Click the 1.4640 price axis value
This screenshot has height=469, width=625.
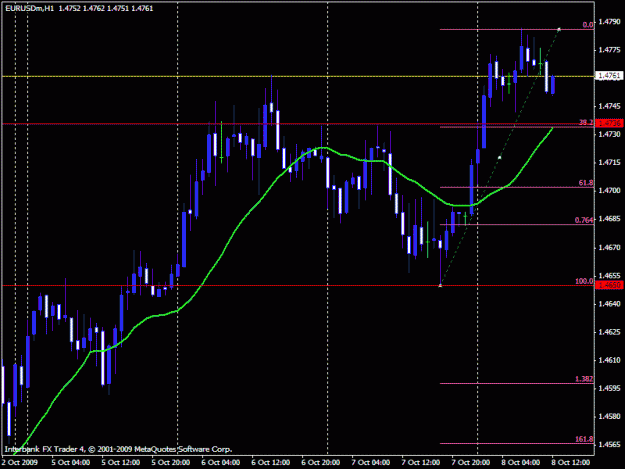(x=609, y=304)
